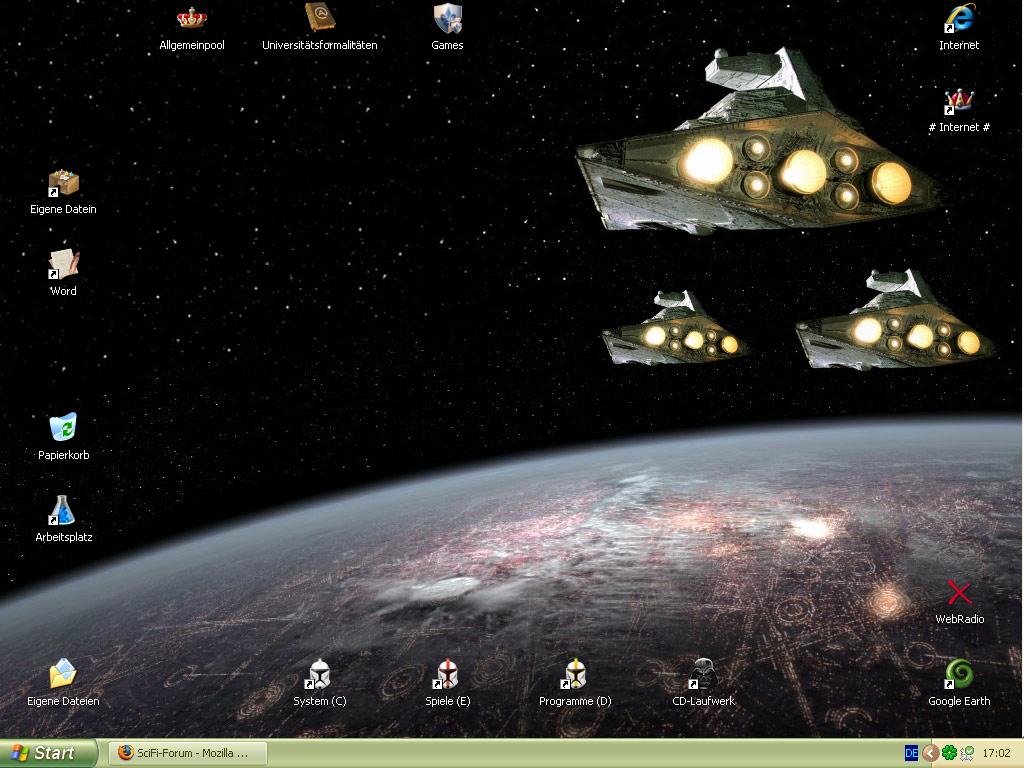This screenshot has height=768, width=1024.
Task: Open the System (C) drive shortcut
Action: [319, 675]
